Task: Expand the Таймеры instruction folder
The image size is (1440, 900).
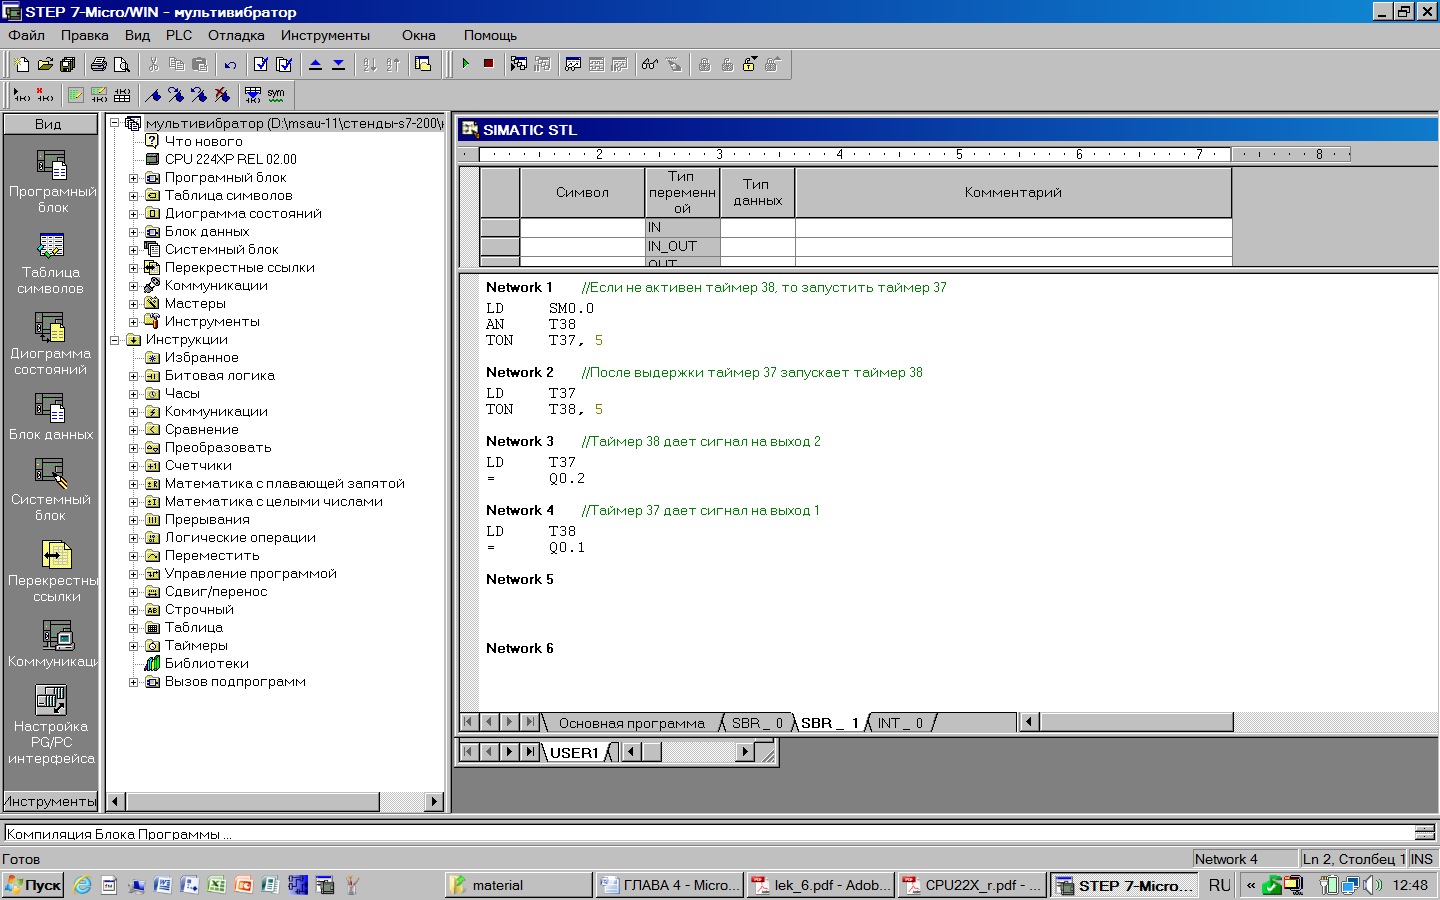Action: pyautogui.click(x=133, y=646)
